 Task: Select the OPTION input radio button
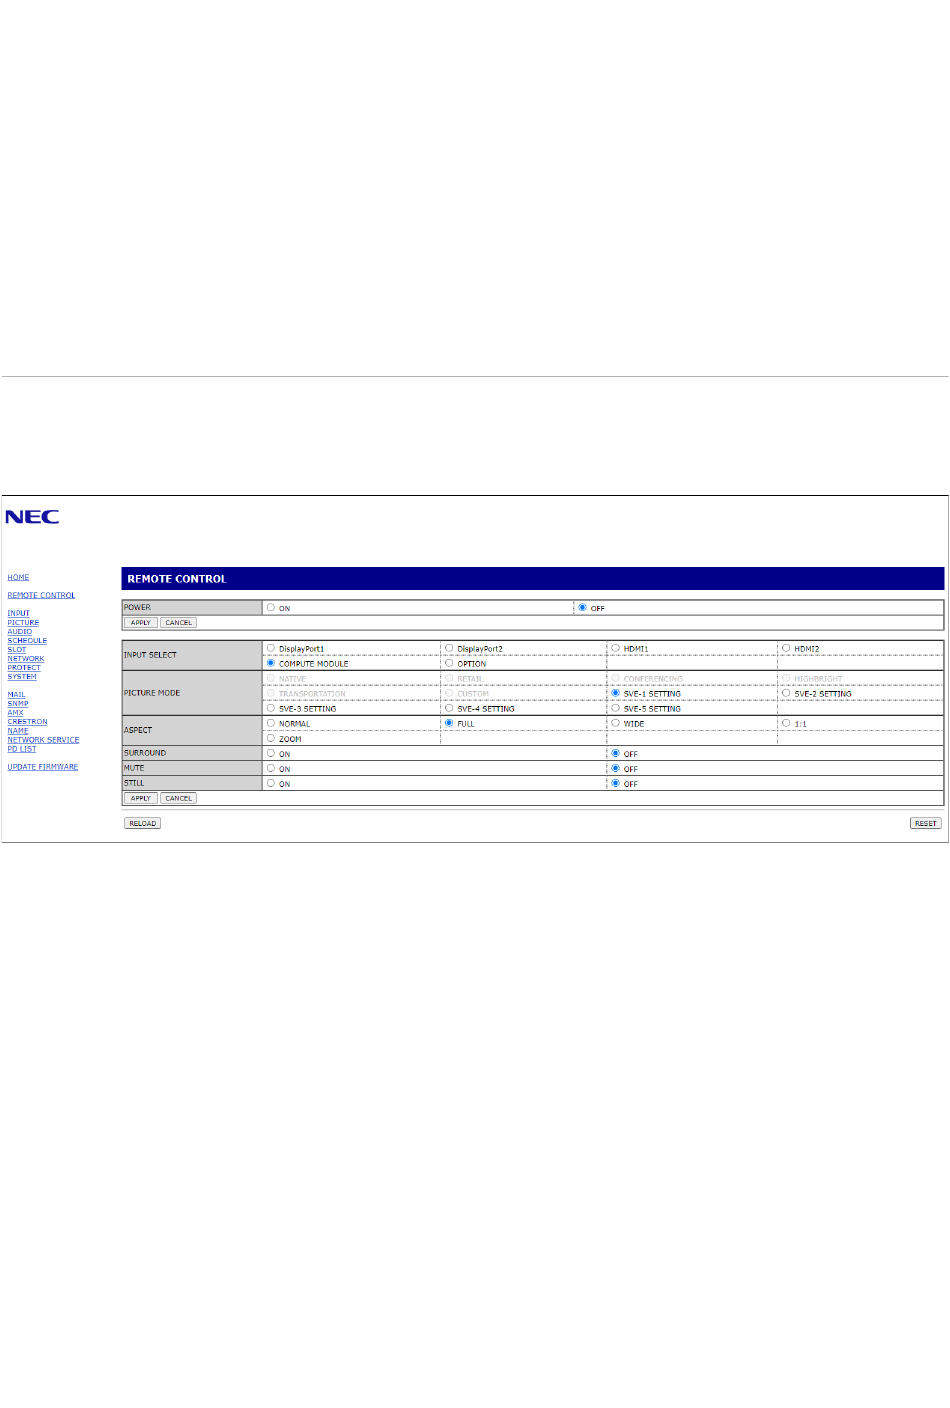coord(449,663)
